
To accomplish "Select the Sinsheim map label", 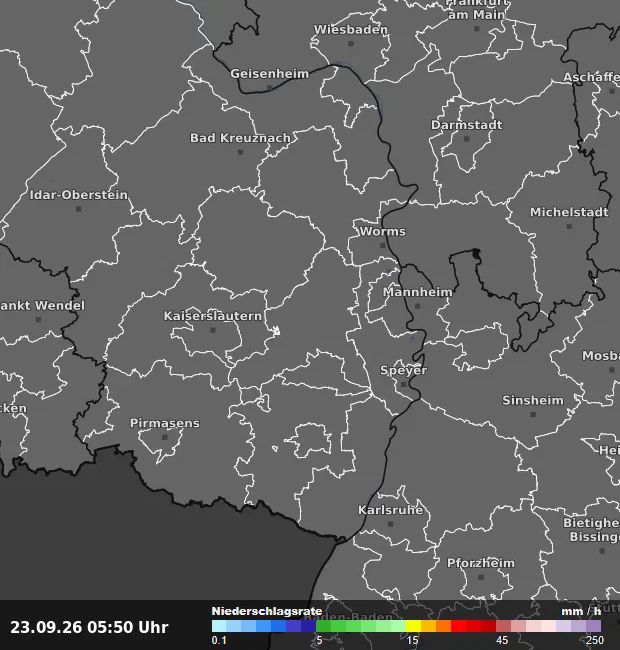I will click(x=533, y=400).
